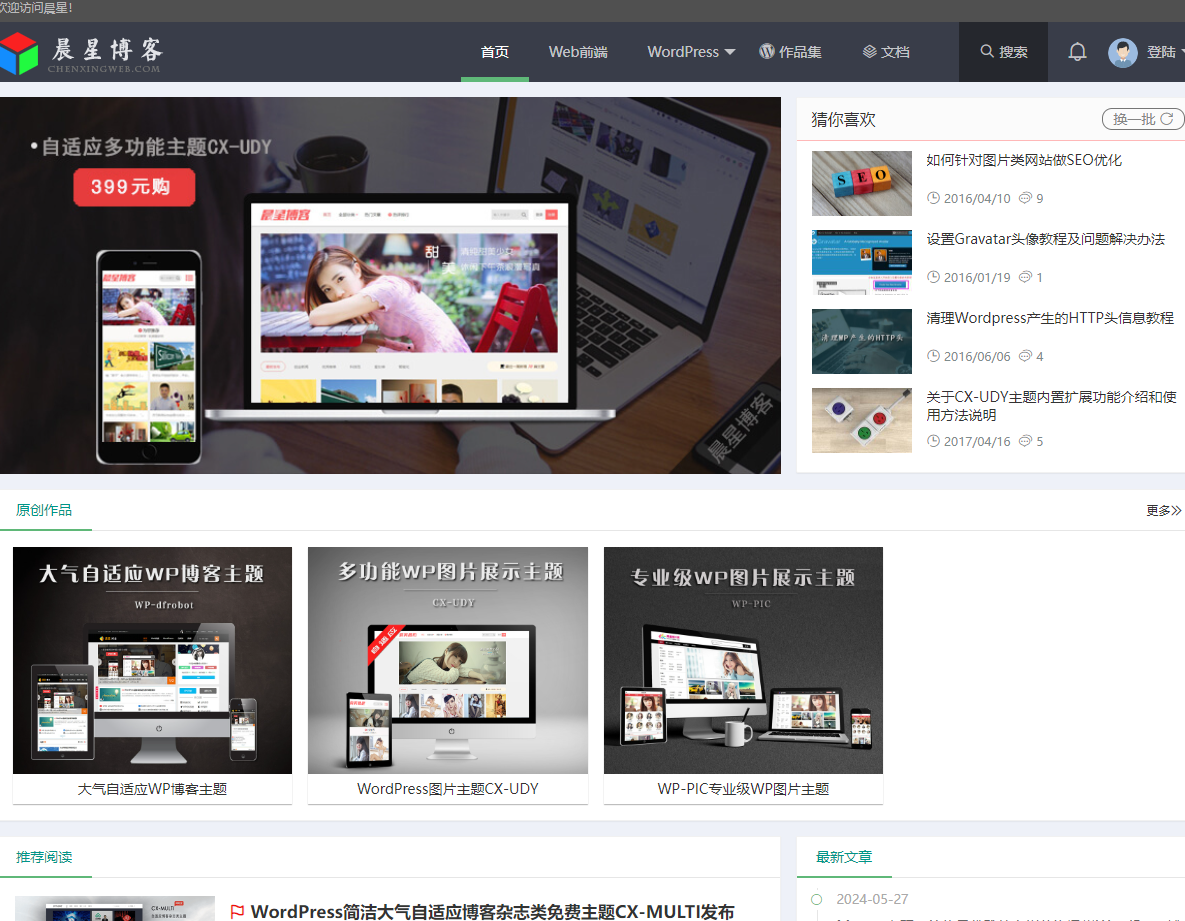Click the user avatar icon
Image resolution: width=1185 pixels, height=921 pixels.
tap(1122, 52)
